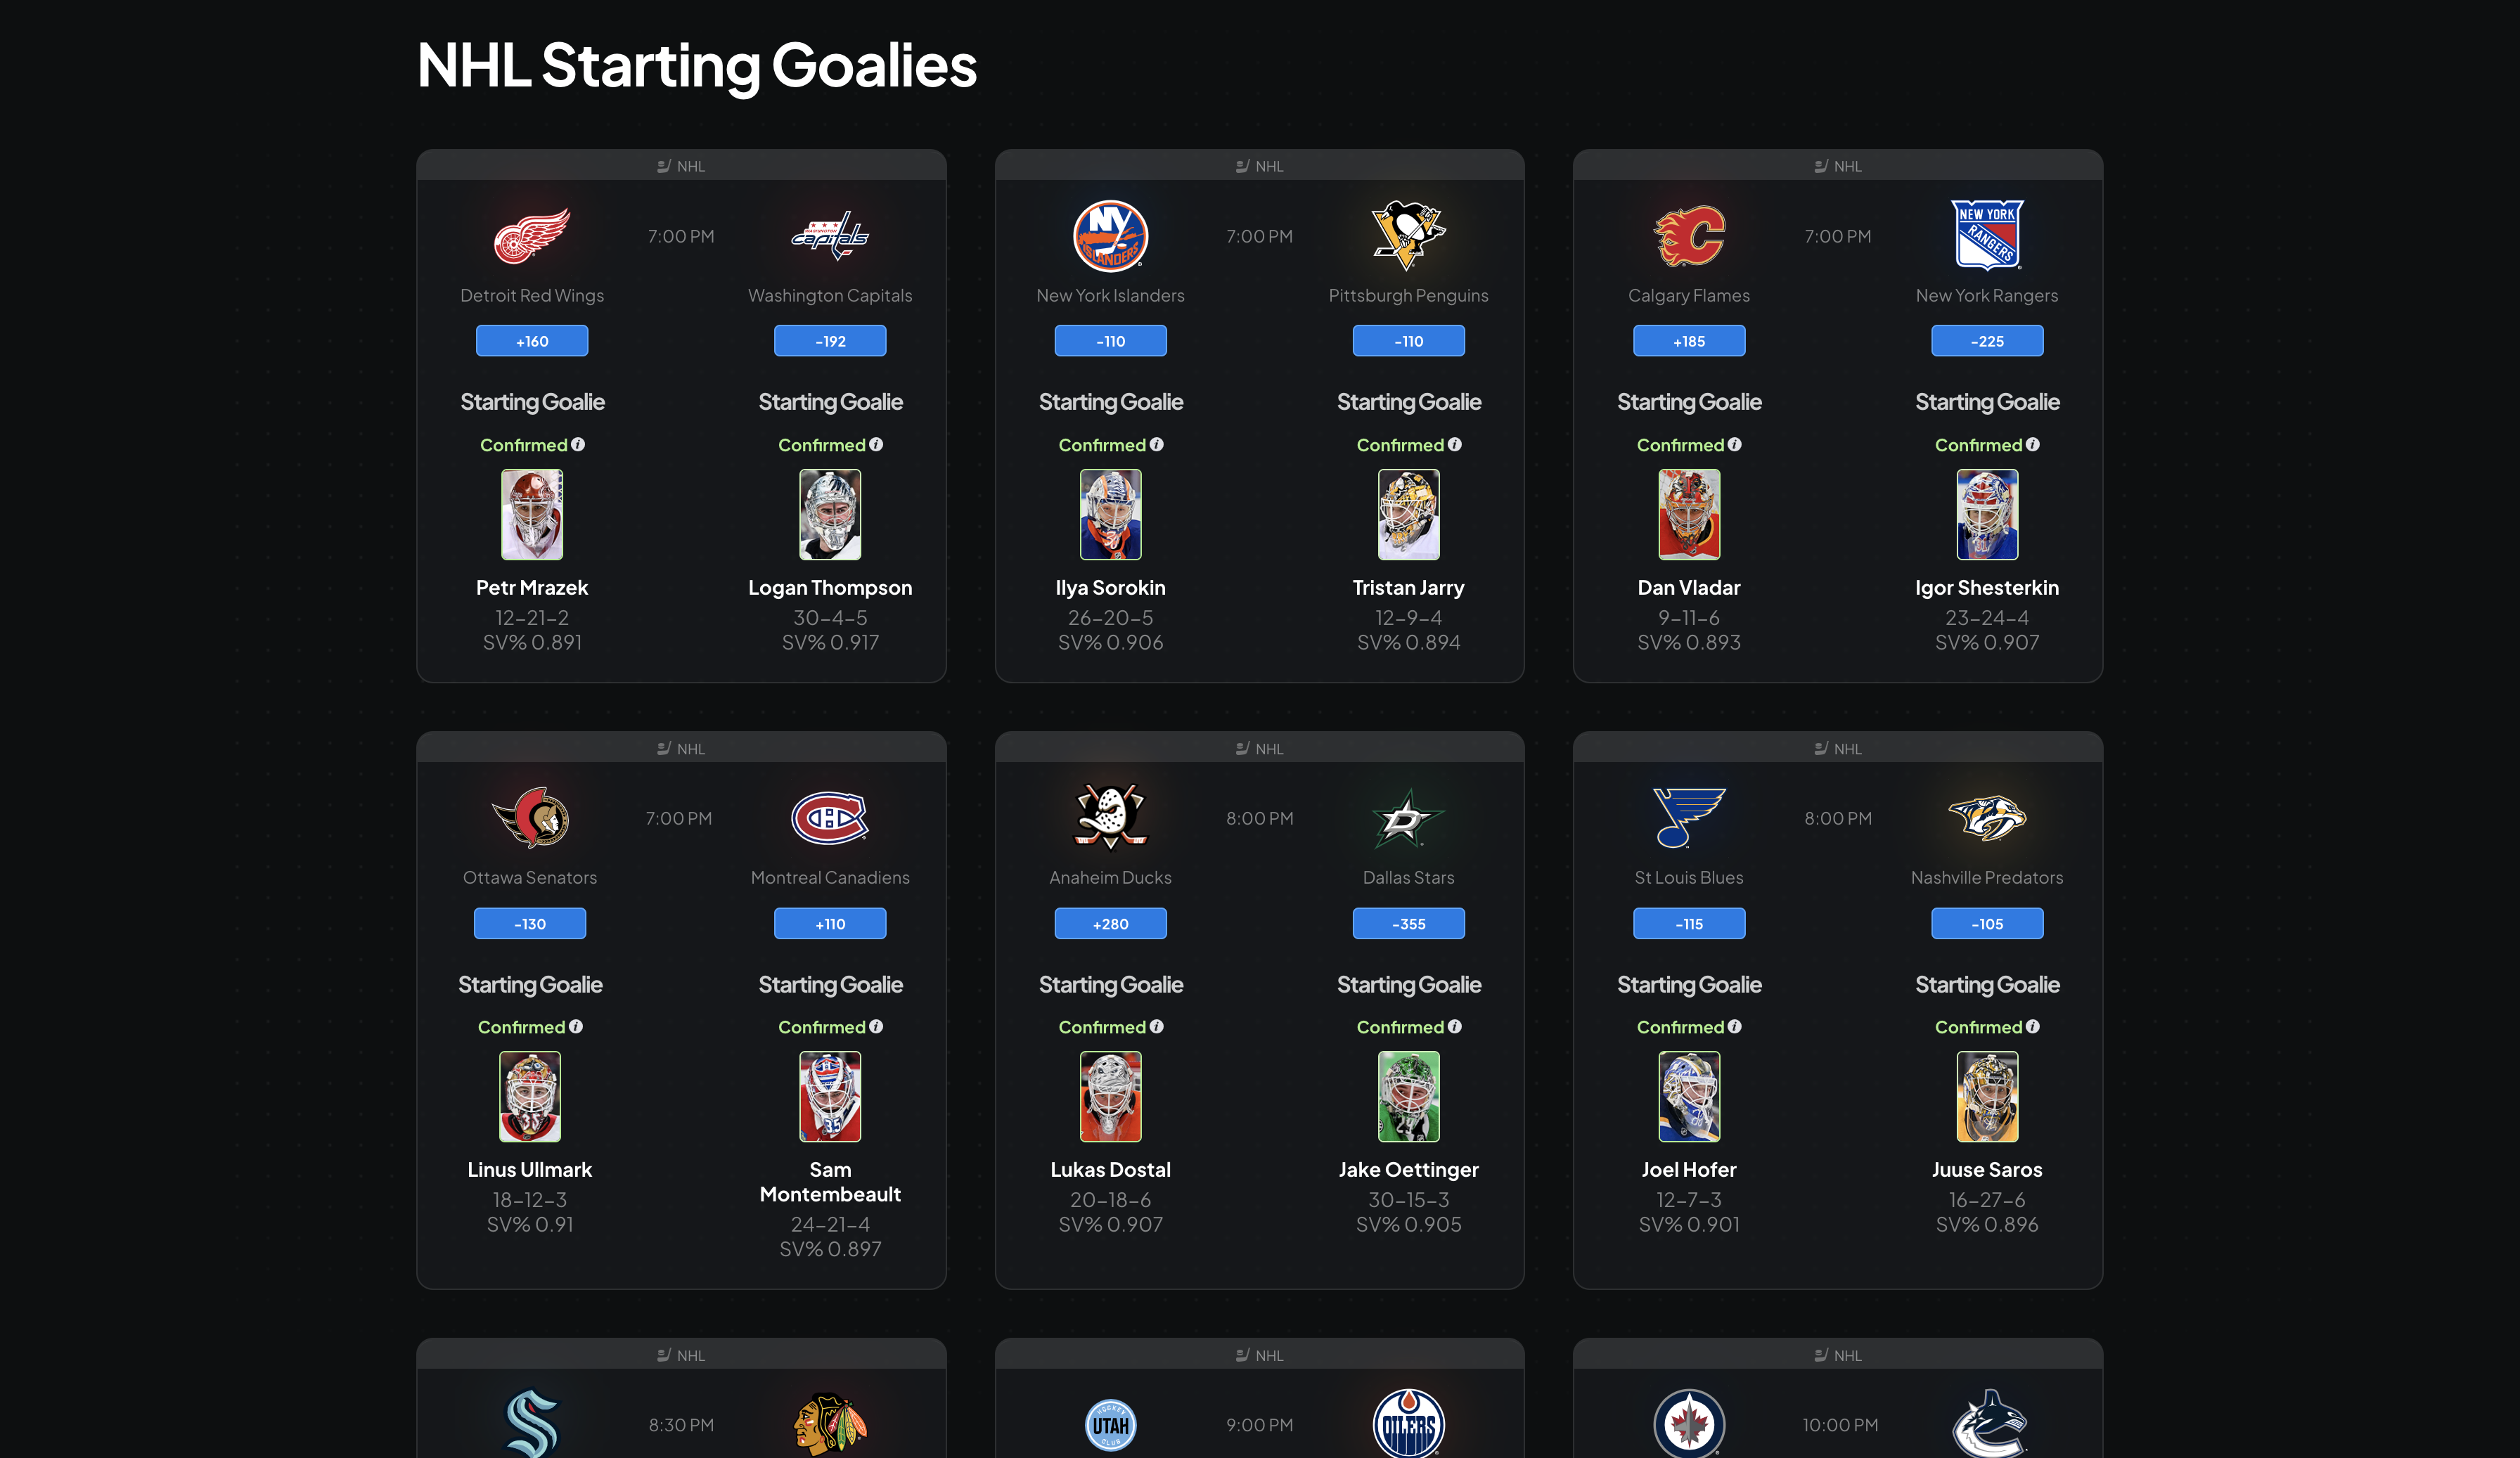Click the Detroit Red Wings logo
This screenshot has width=2520, height=1458.
click(532, 236)
